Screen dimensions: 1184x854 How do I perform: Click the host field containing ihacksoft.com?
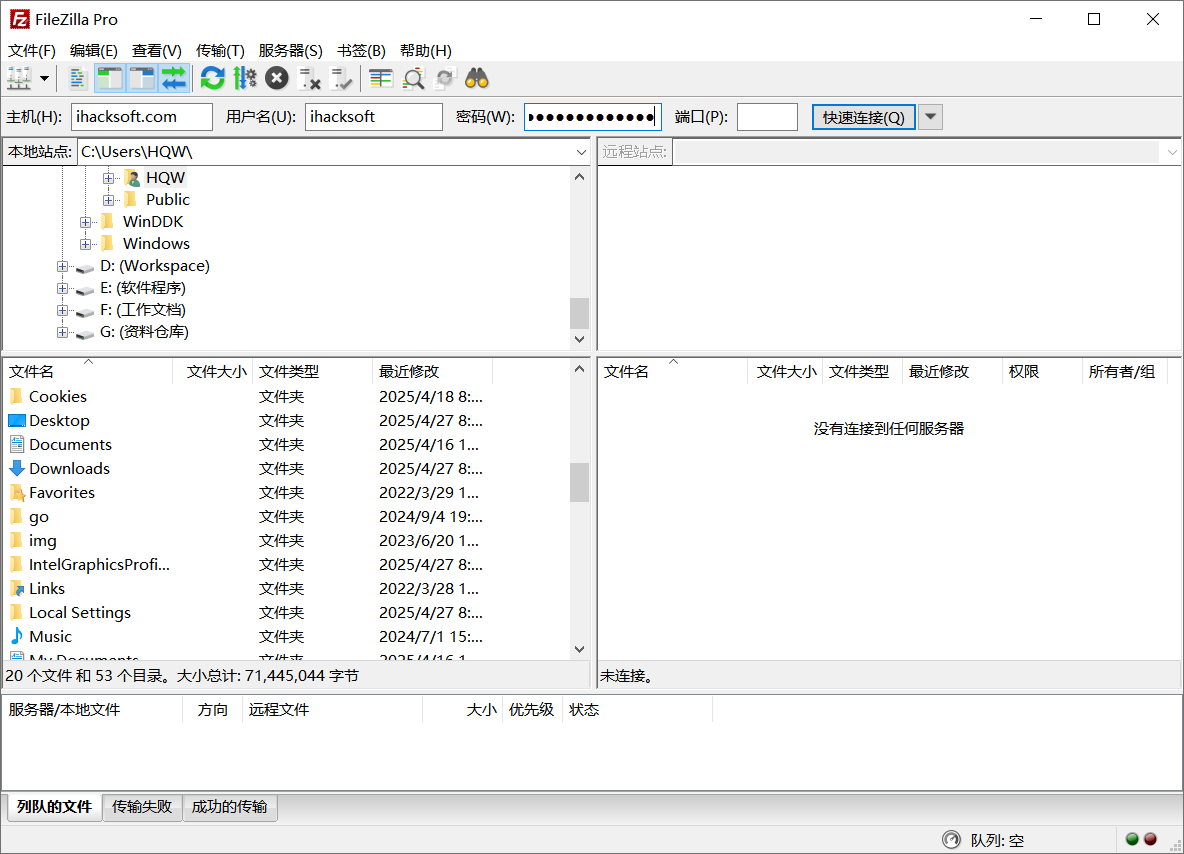[142, 117]
